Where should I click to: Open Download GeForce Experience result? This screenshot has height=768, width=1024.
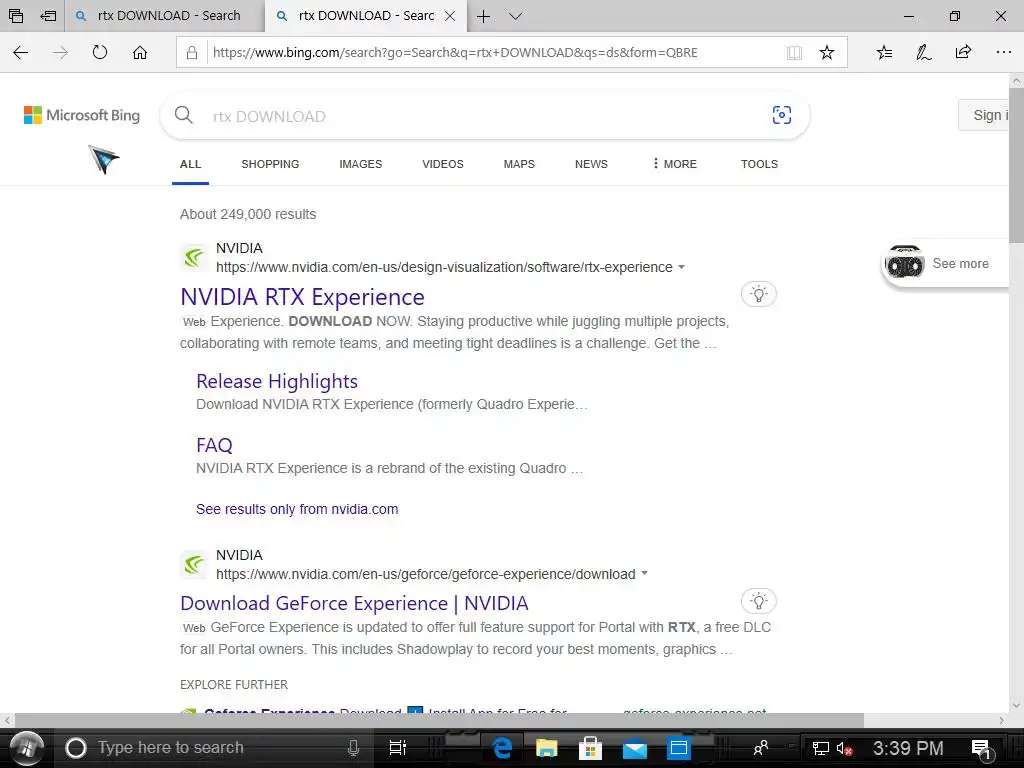354,603
